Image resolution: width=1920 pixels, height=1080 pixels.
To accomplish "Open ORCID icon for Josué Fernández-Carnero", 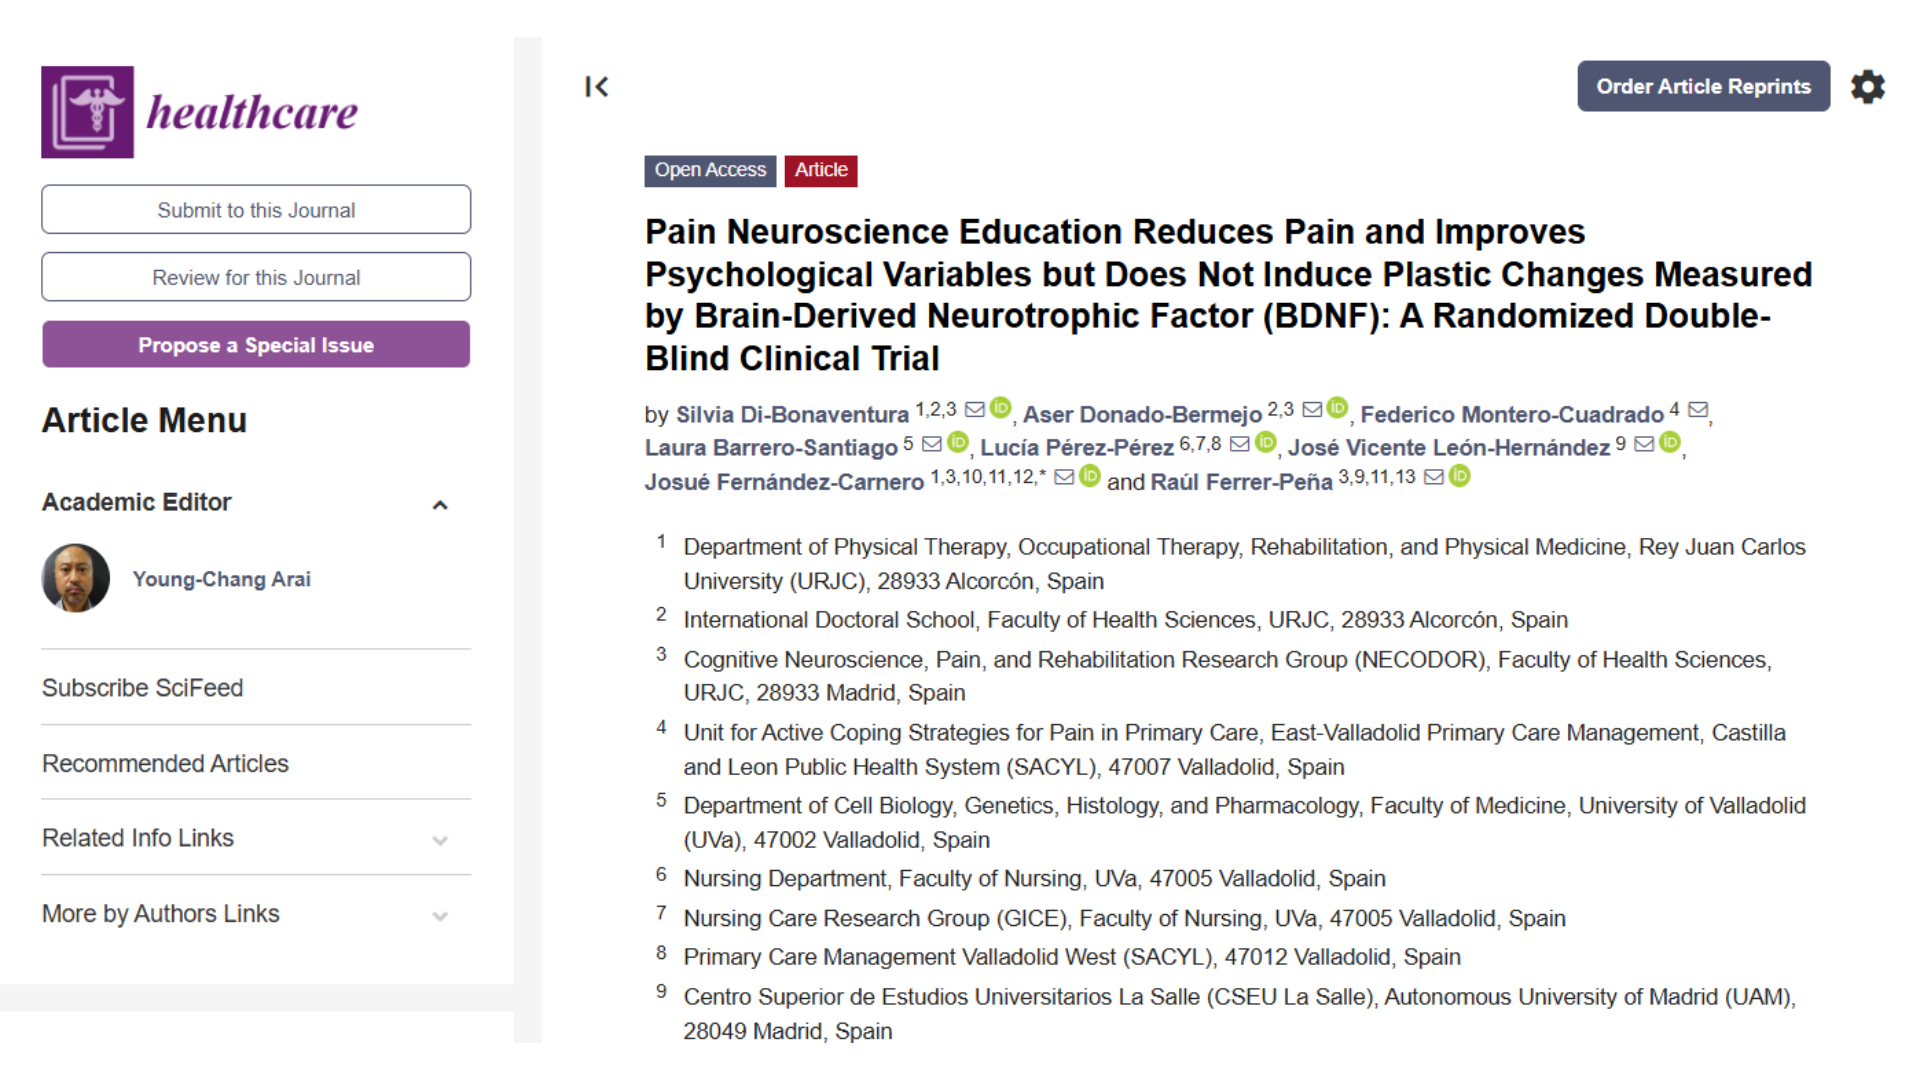I will (1090, 476).
